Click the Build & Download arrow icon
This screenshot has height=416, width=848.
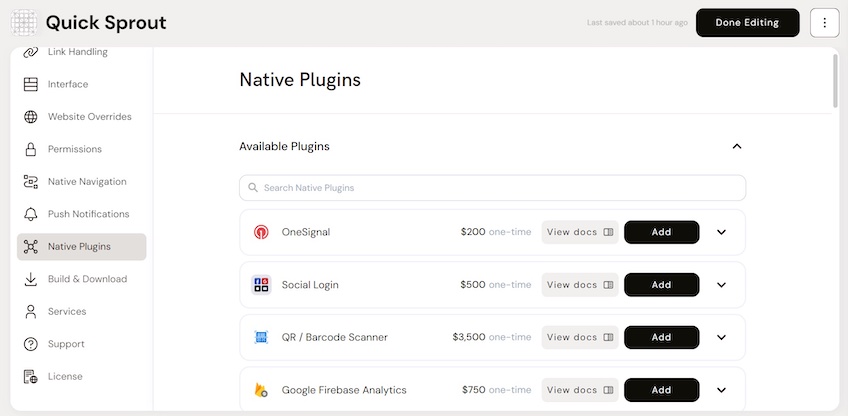point(31,279)
